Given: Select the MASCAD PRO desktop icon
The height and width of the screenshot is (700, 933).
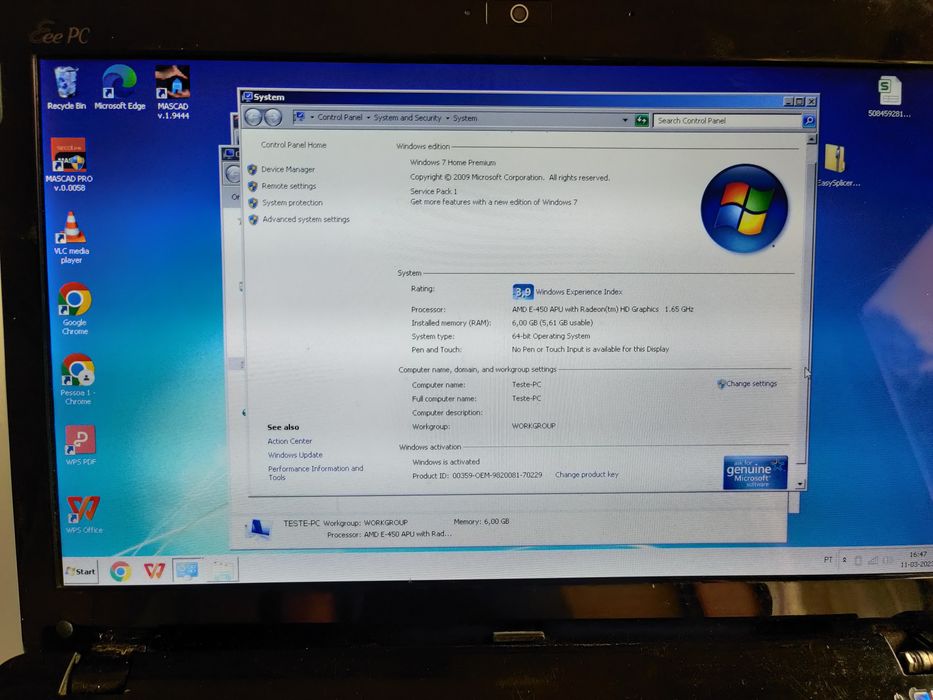Looking at the screenshot, I should click(69, 164).
